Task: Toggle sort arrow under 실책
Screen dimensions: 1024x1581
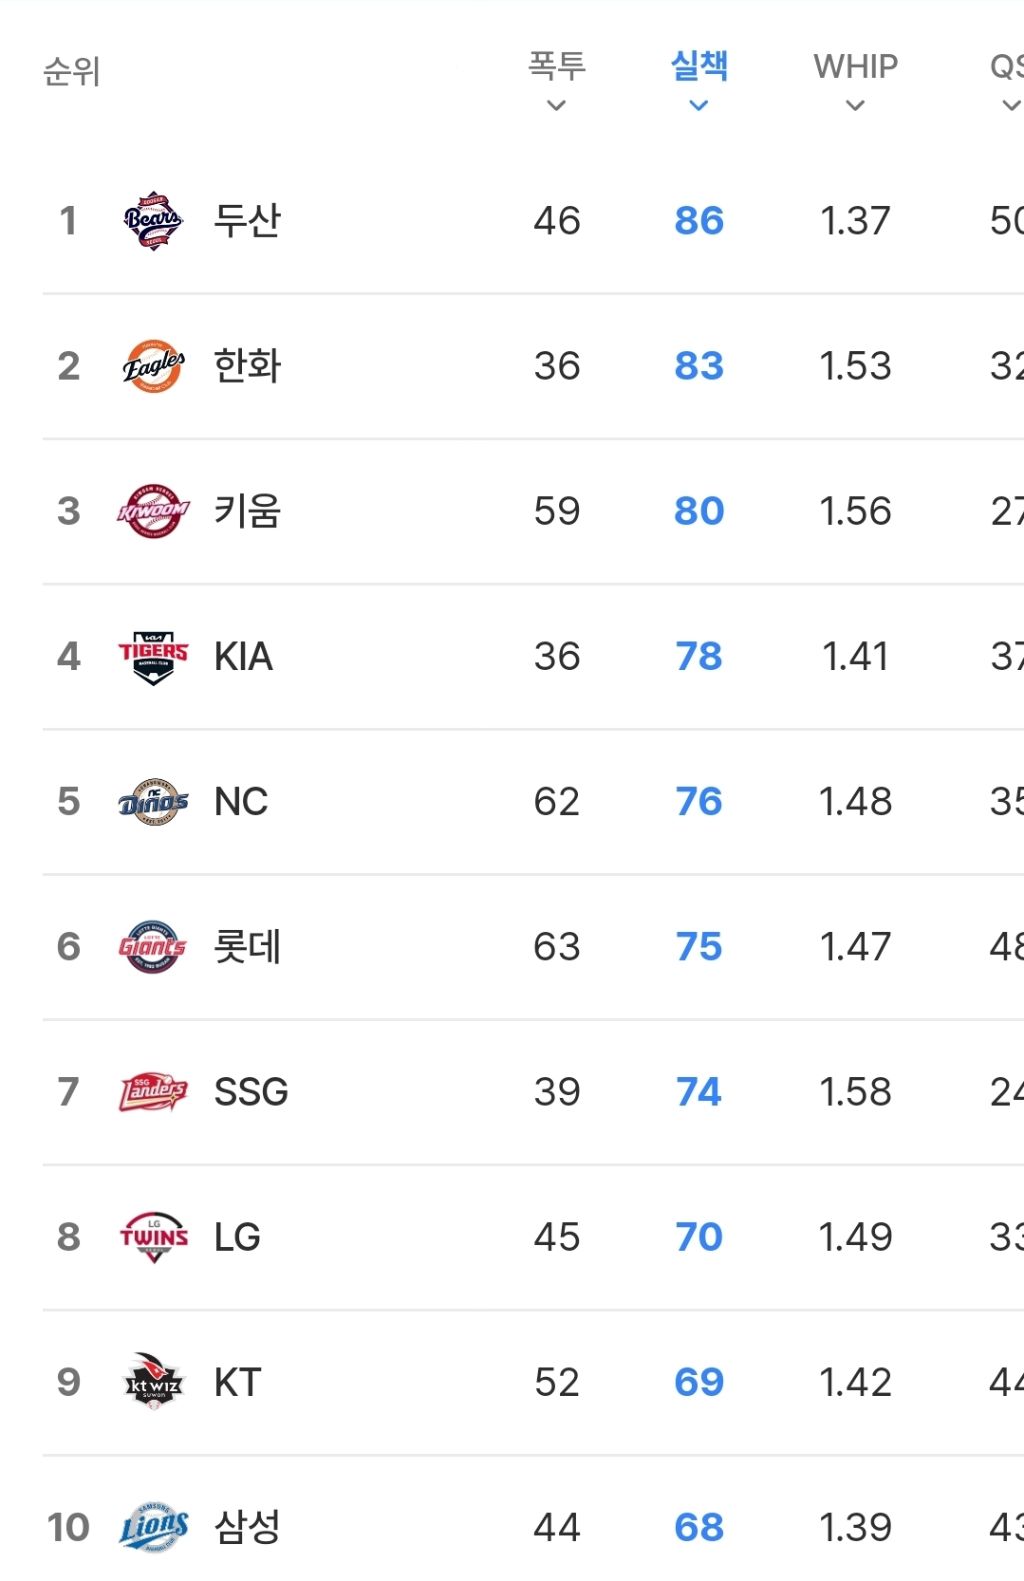Action: coord(699,106)
